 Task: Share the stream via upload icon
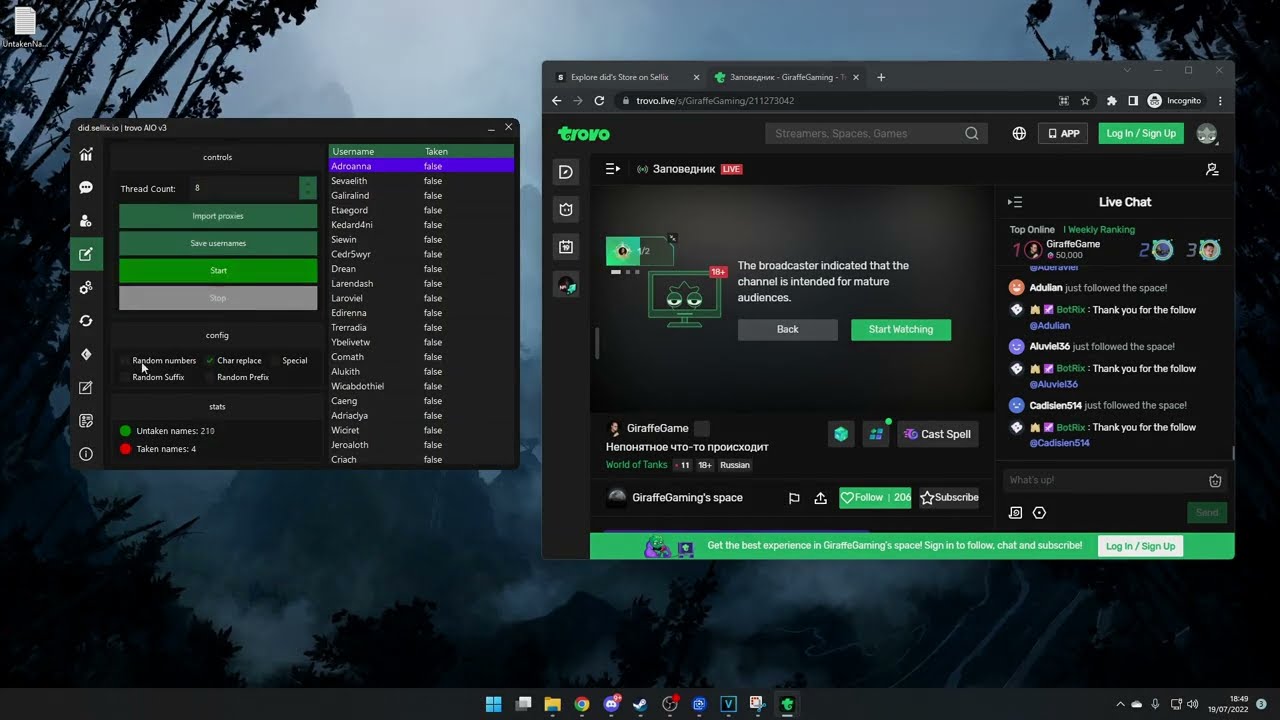click(820, 498)
